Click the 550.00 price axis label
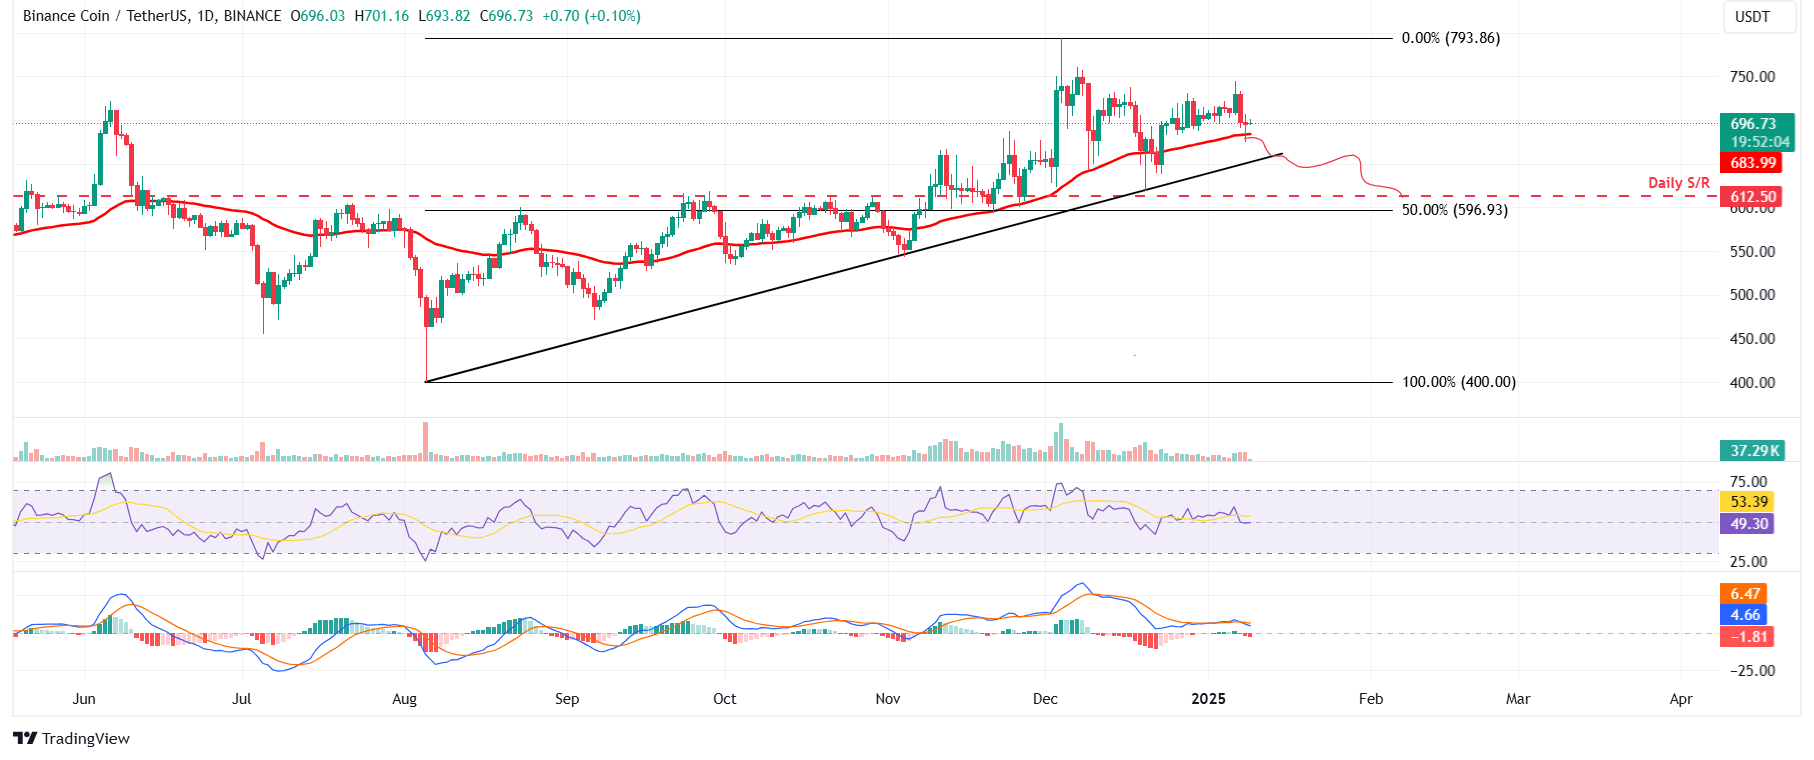The width and height of the screenshot is (1814, 760). tap(1752, 252)
